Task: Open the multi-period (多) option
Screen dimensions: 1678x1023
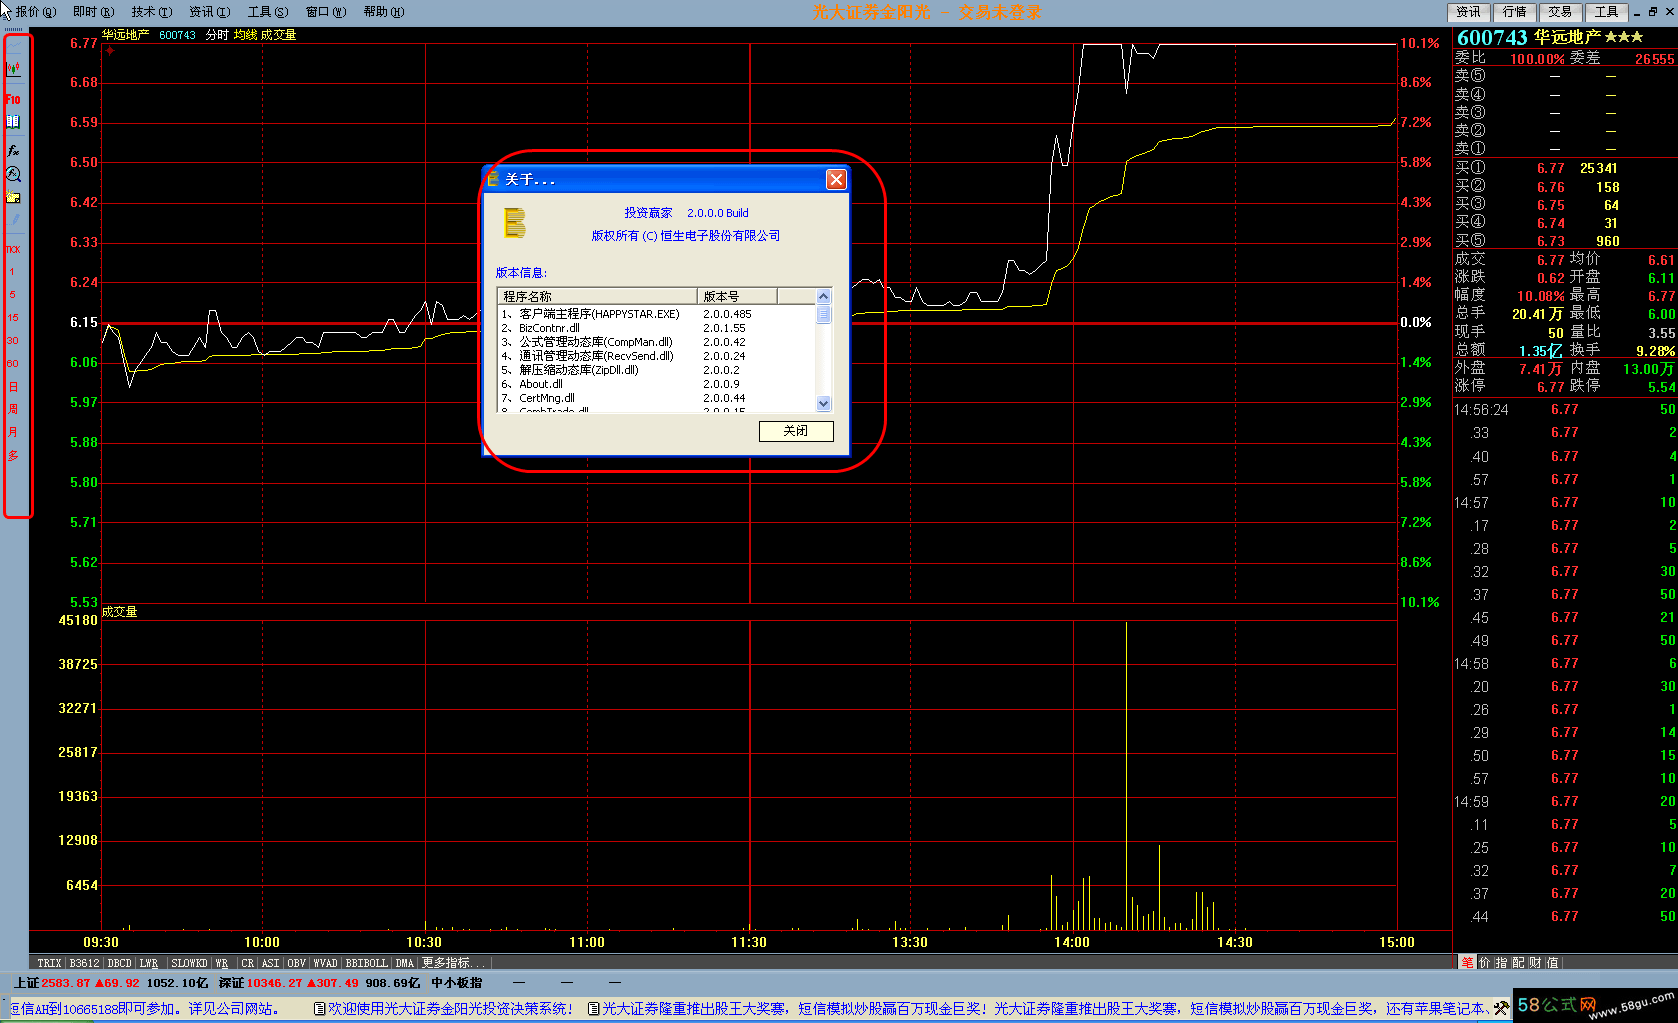Action: click(x=13, y=455)
